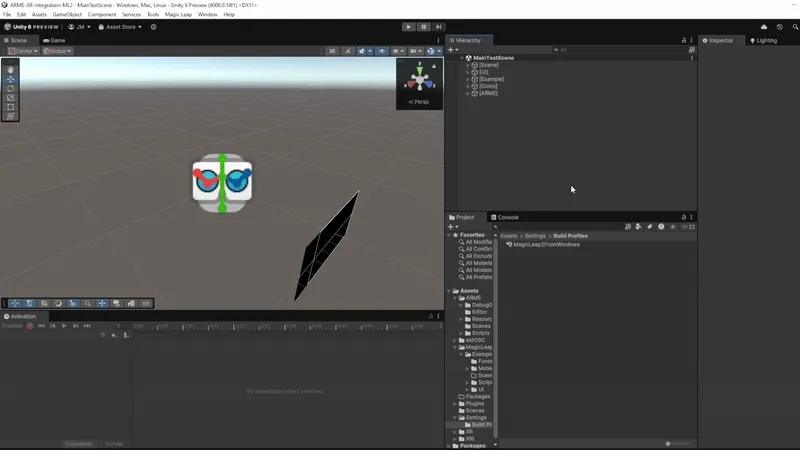Click Settings in the Project breadcrumb

pos(535,236)
